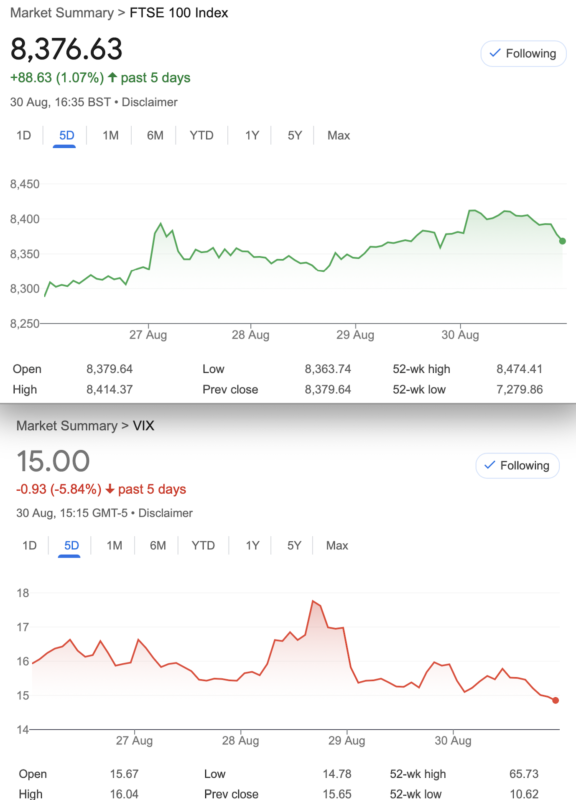Click FTSE Open value 8,379.64
The width and height of the screenshot is (576, 800).
click(x=109, y=369)
